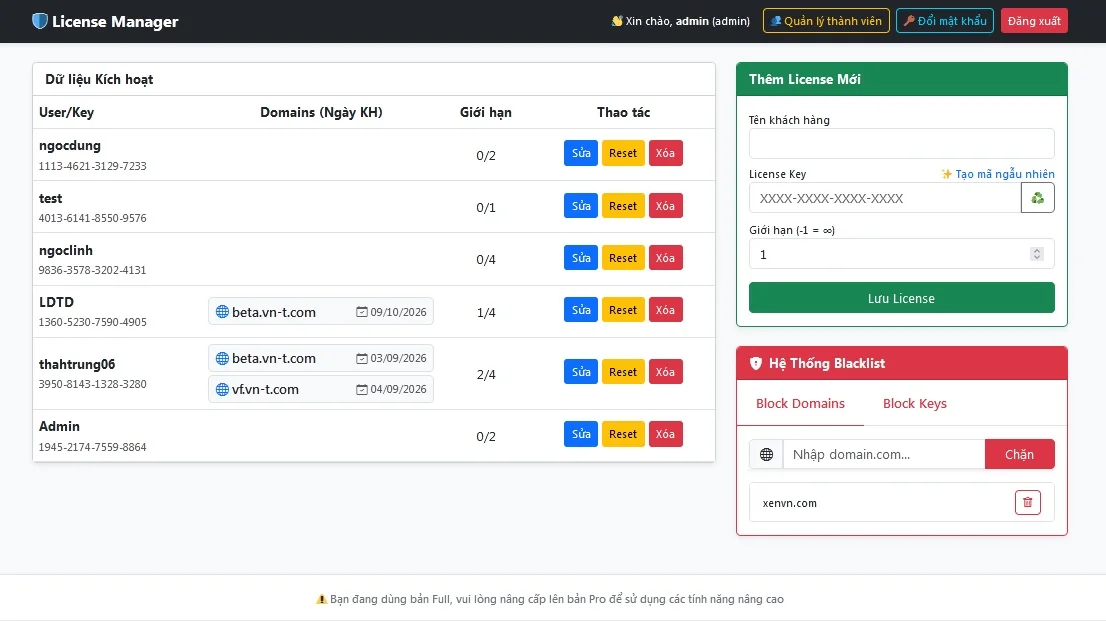Click Sửa for ngoclinh
Viewport: 1106px width, 621px height.
pos(581,258)
